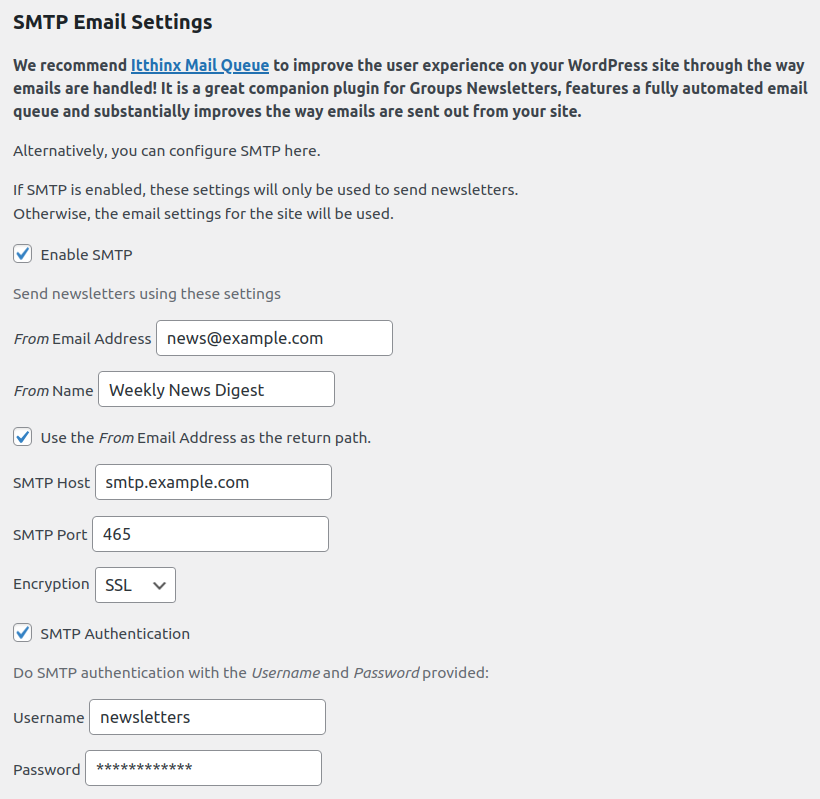Click into the SMTP Port field
Viewport: 820px width, 799px height.
(x=210, y=534)
